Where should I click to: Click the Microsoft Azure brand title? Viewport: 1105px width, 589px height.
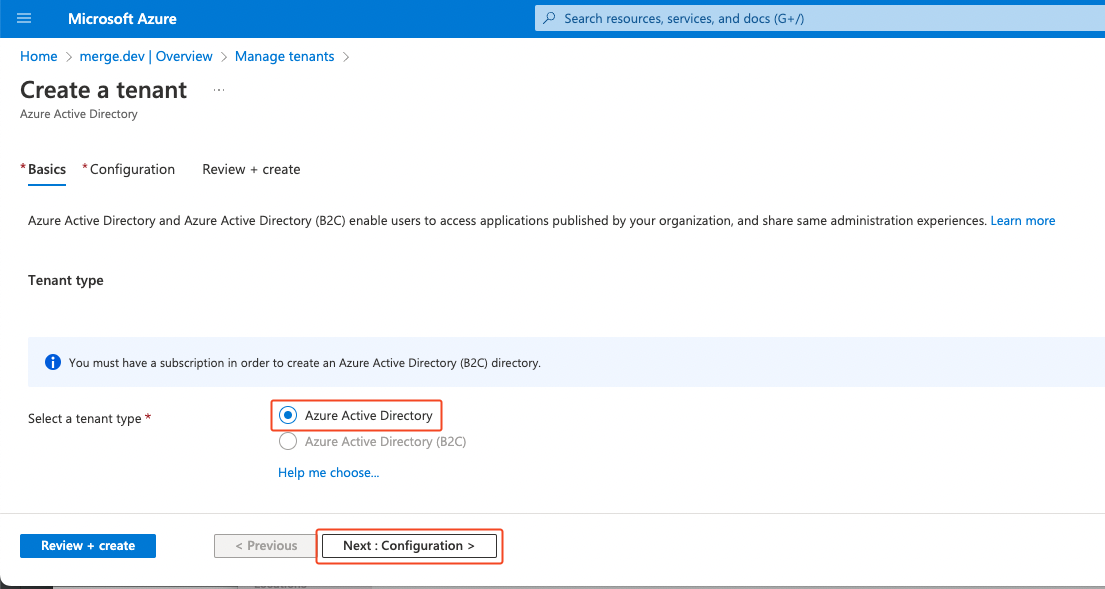[121, 19]
